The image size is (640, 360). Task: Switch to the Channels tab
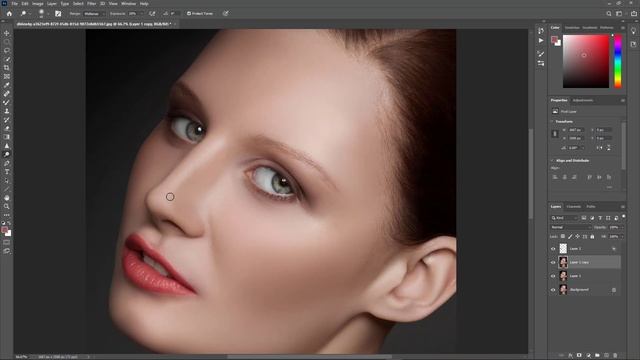573,207
